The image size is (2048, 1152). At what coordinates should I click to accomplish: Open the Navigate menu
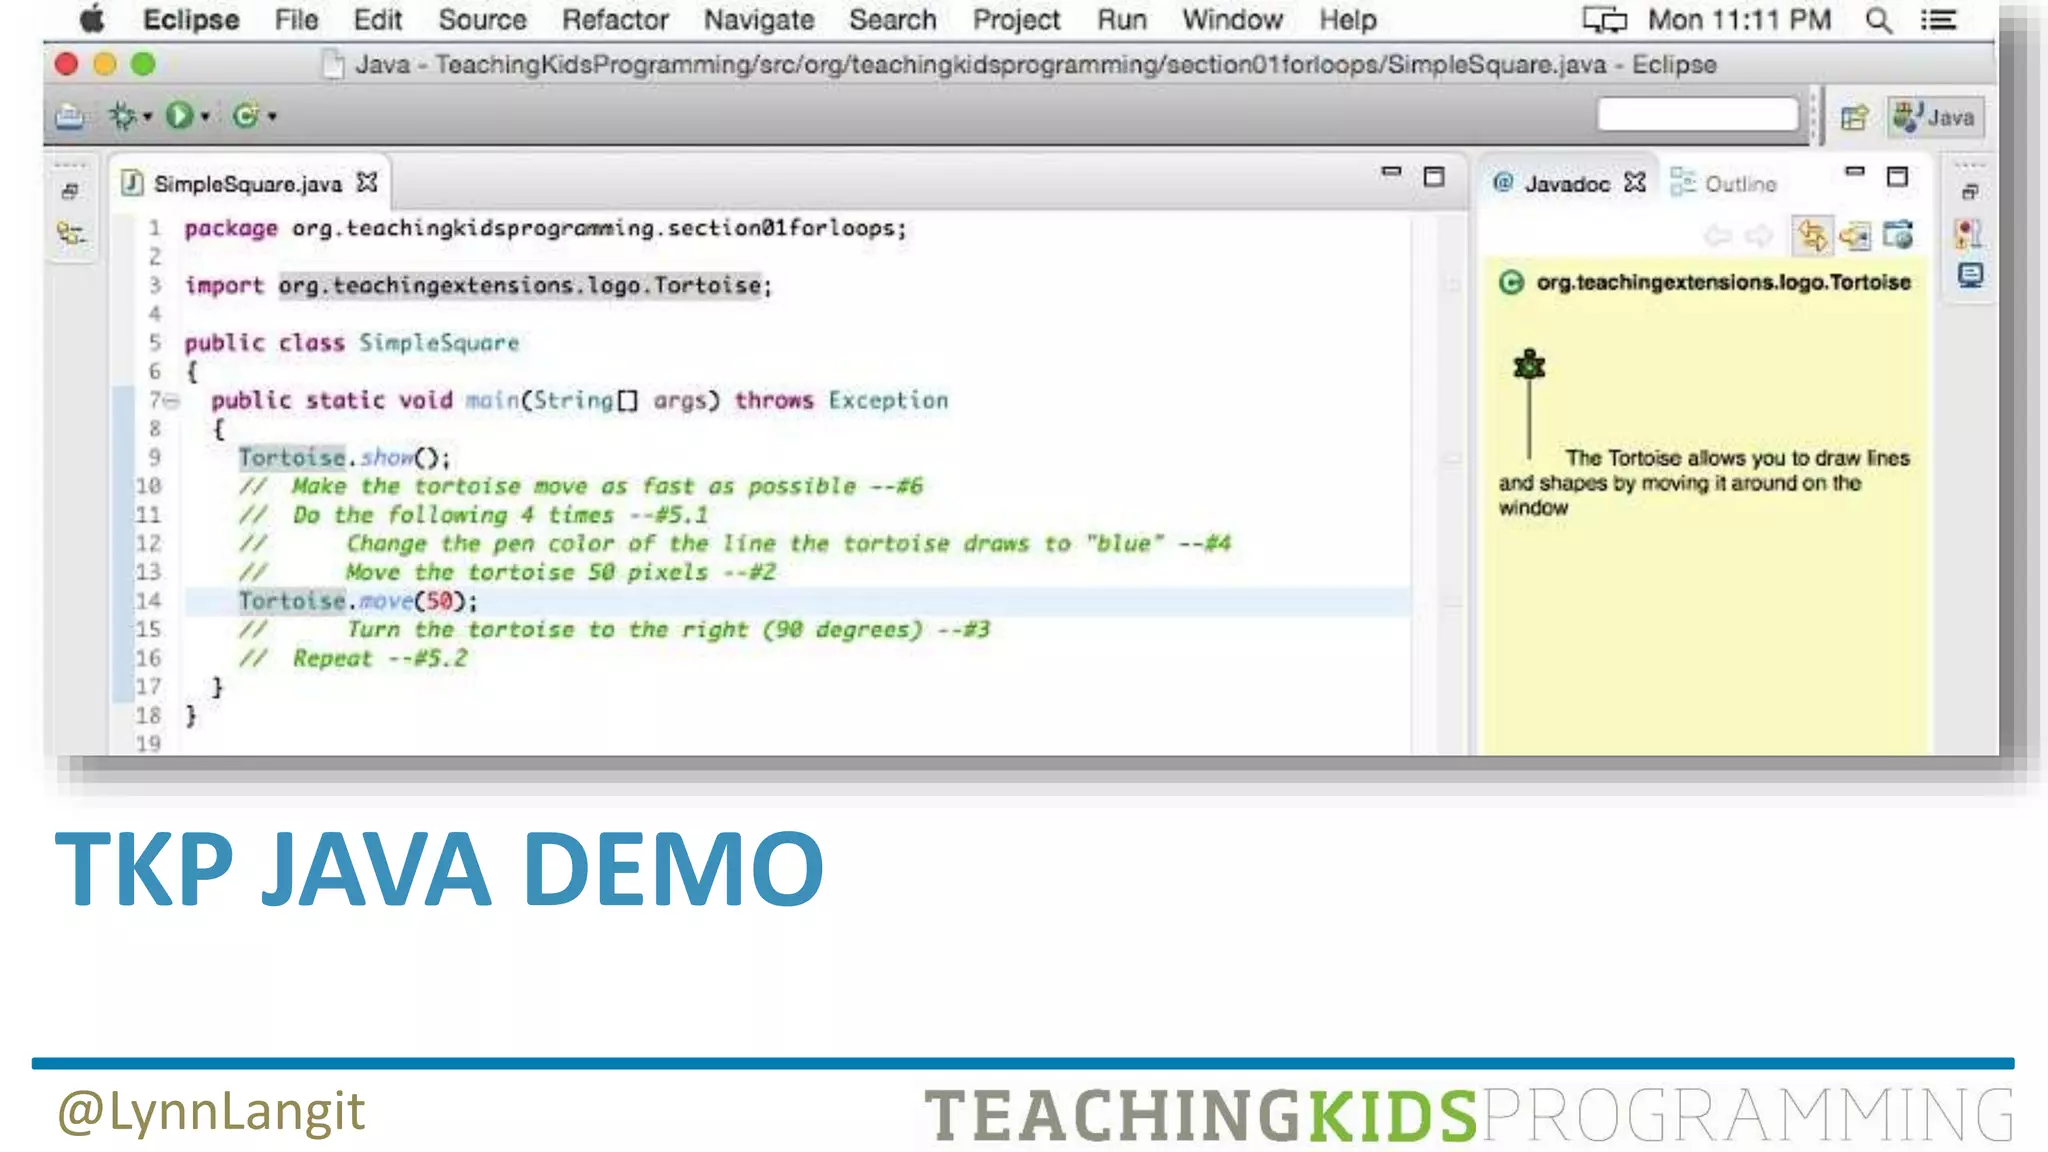point(759,20)
